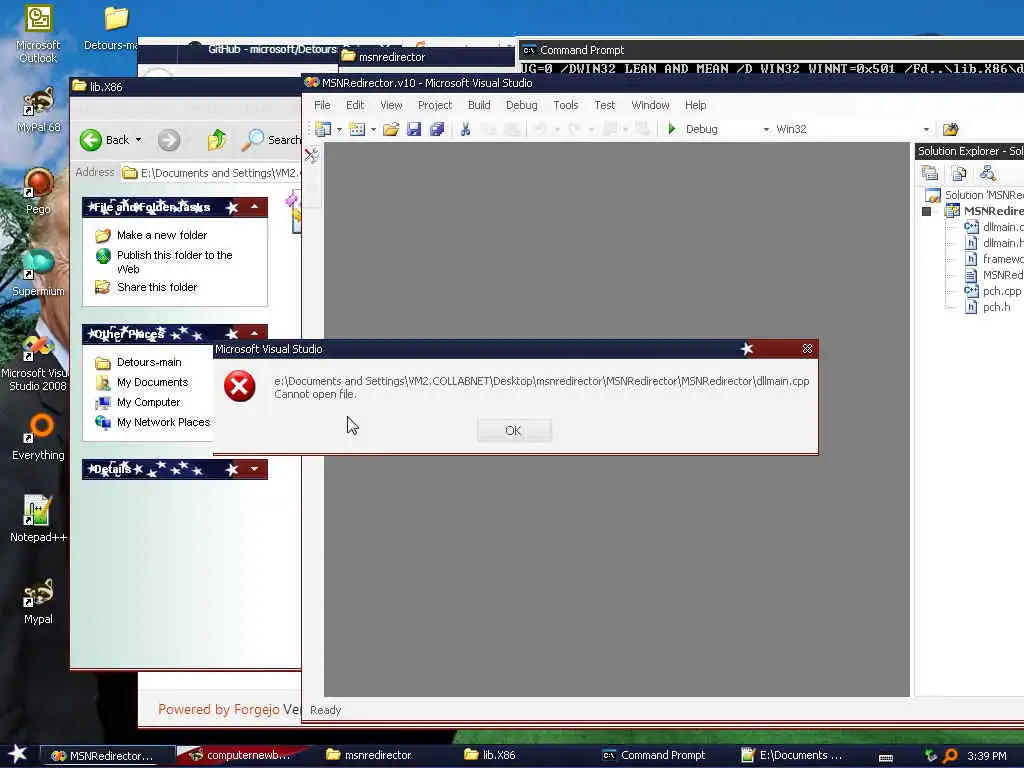Open the Build menu in Visual Studio
1024x768 pixels.
[479, 105]
